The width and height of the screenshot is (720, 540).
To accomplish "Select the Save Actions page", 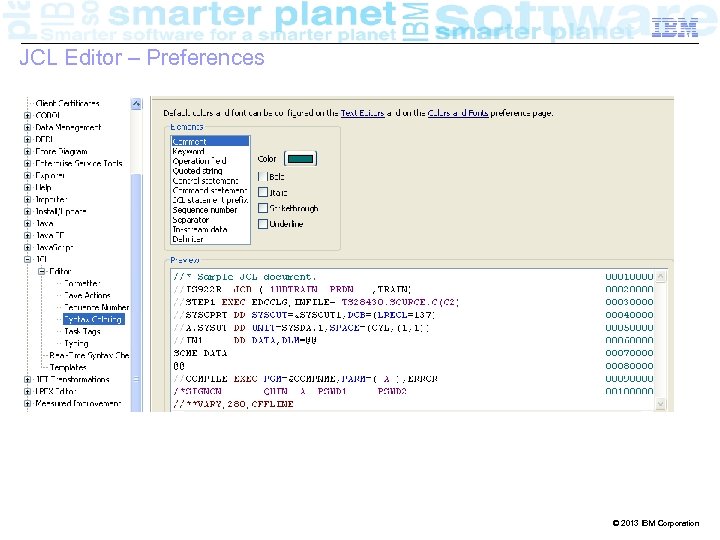I will pyautogui.click(x=87, y=295).
